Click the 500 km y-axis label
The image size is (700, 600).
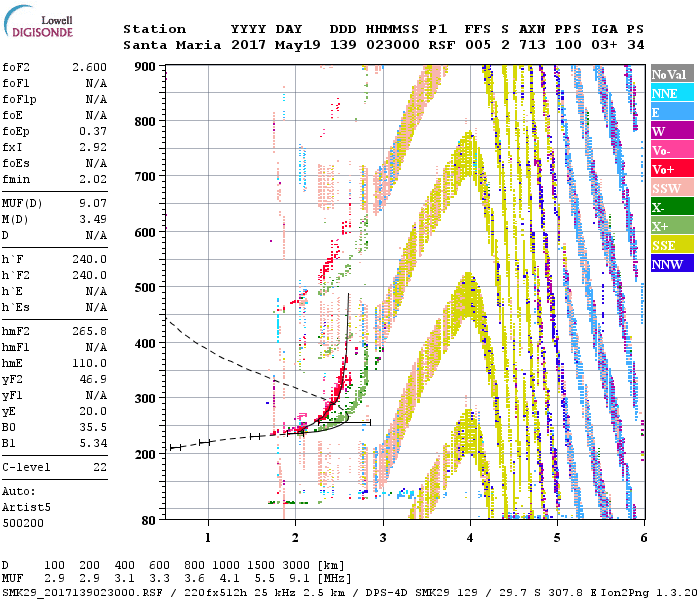pyautogui.click(x=145, y=288)
